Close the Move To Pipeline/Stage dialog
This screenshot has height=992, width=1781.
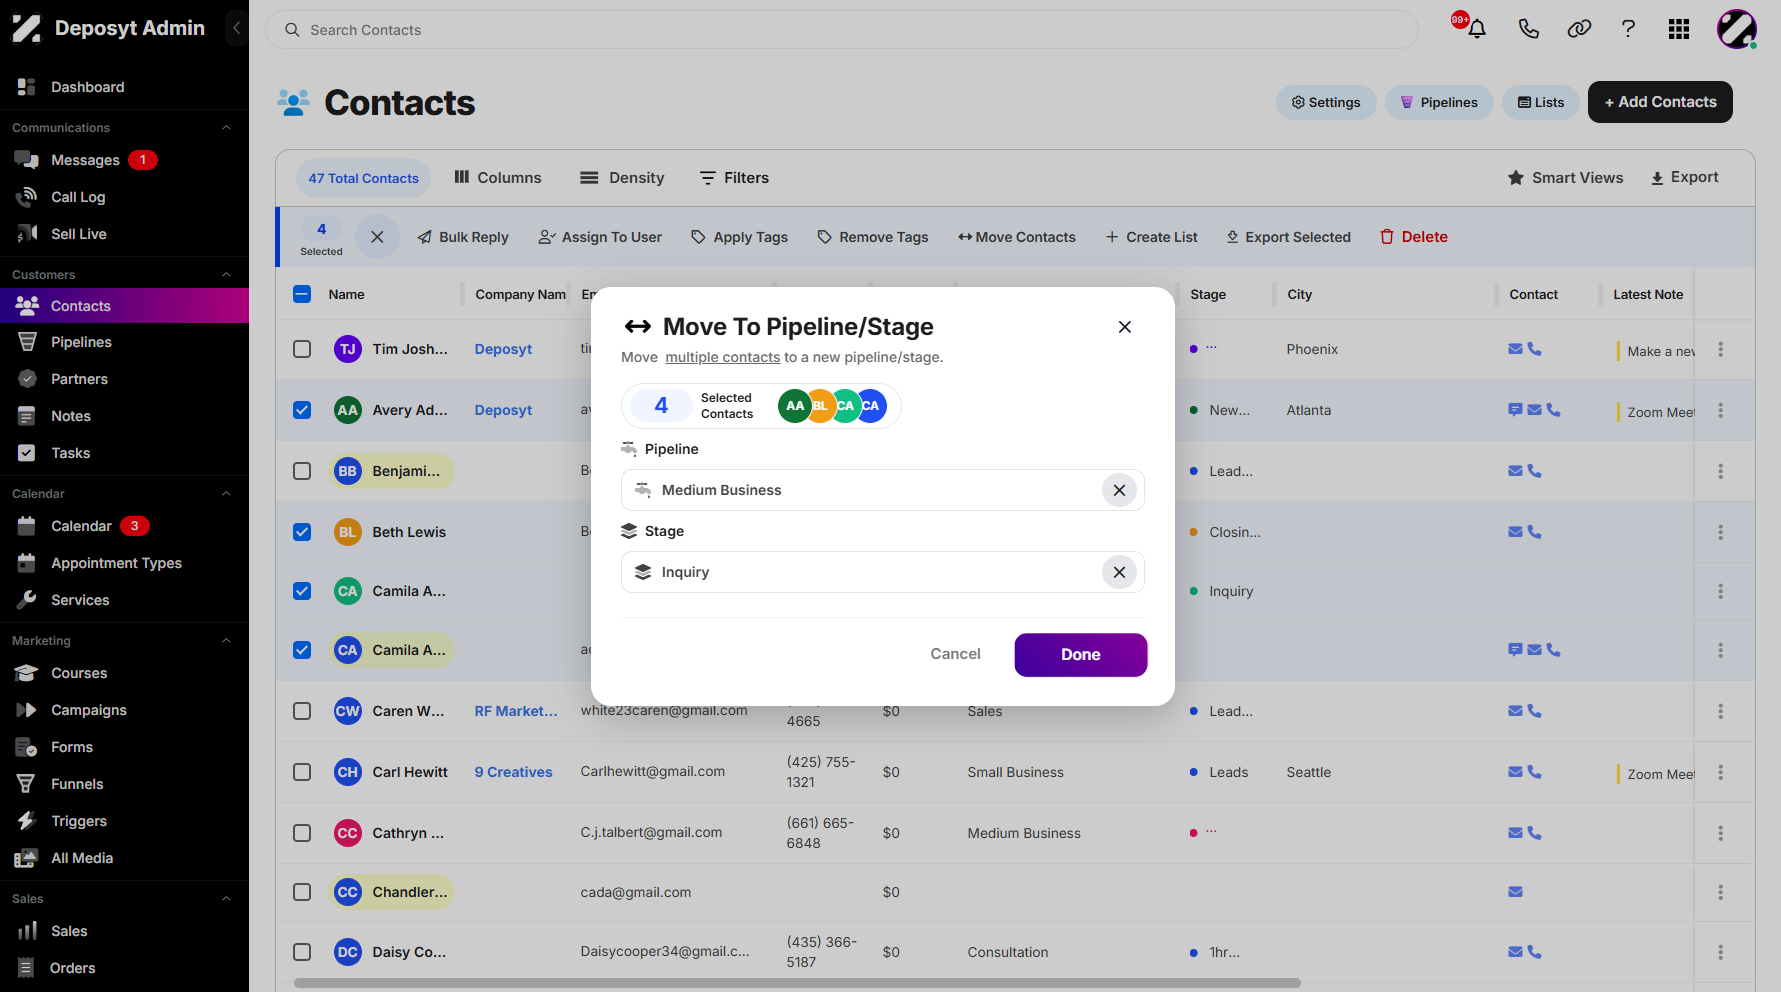tap(1125, 327)
